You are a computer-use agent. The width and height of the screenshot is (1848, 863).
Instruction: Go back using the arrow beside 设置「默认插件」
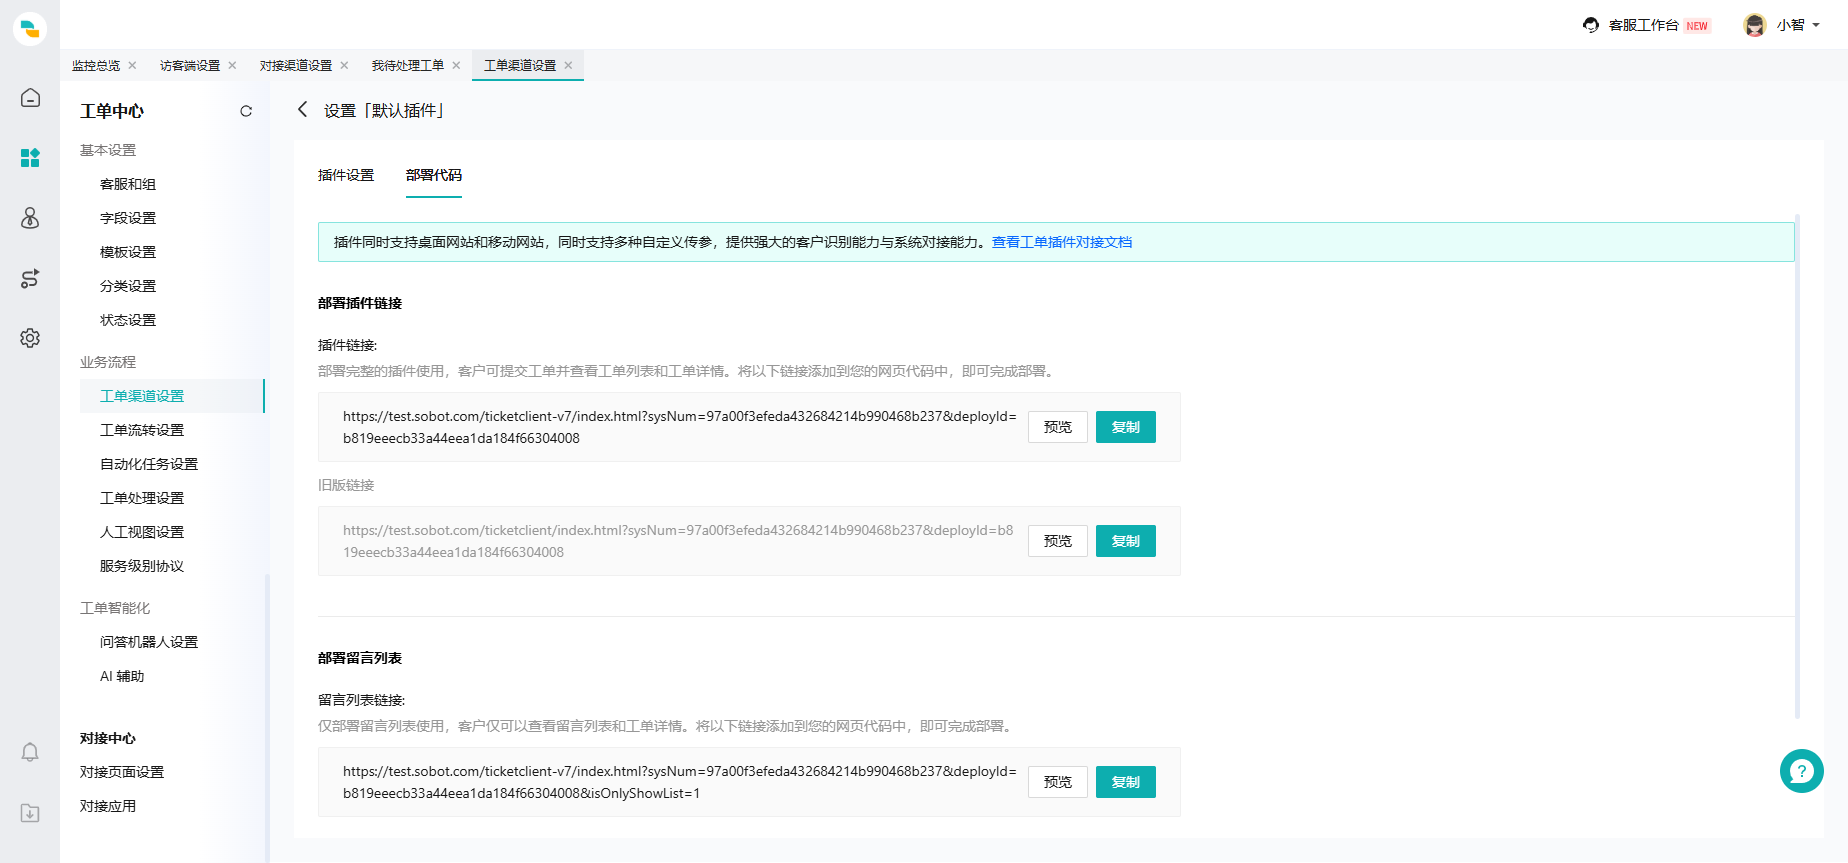pos(302,110)
